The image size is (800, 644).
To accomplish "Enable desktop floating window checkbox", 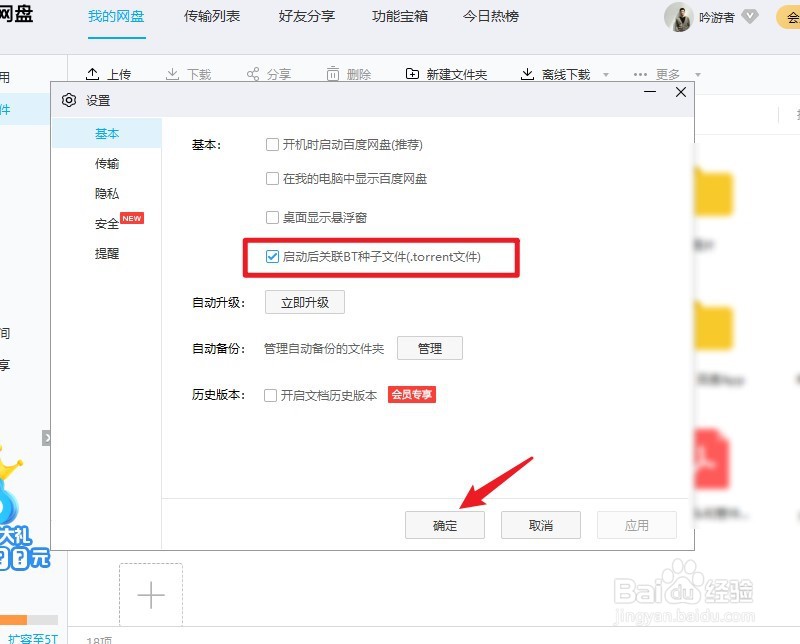I will pyautogui.click(x=272, y=218).
